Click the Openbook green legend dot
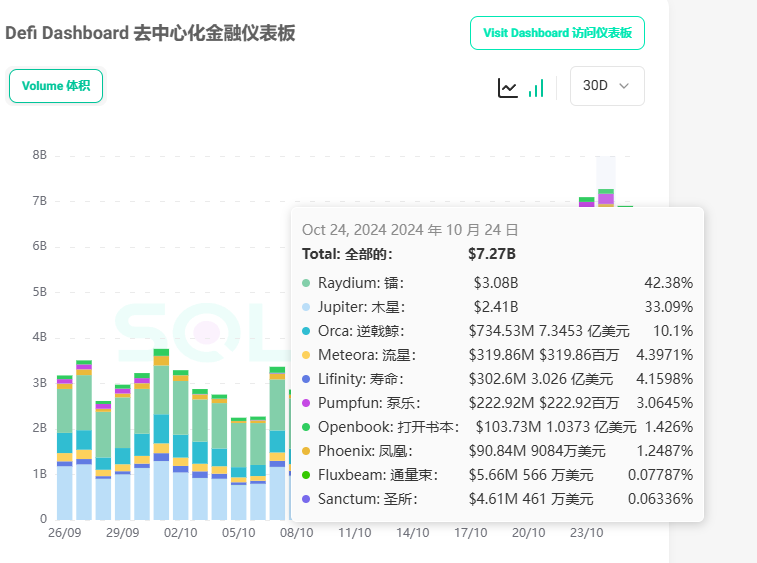This screenshot has width=757, height=563. click(307, 427)
